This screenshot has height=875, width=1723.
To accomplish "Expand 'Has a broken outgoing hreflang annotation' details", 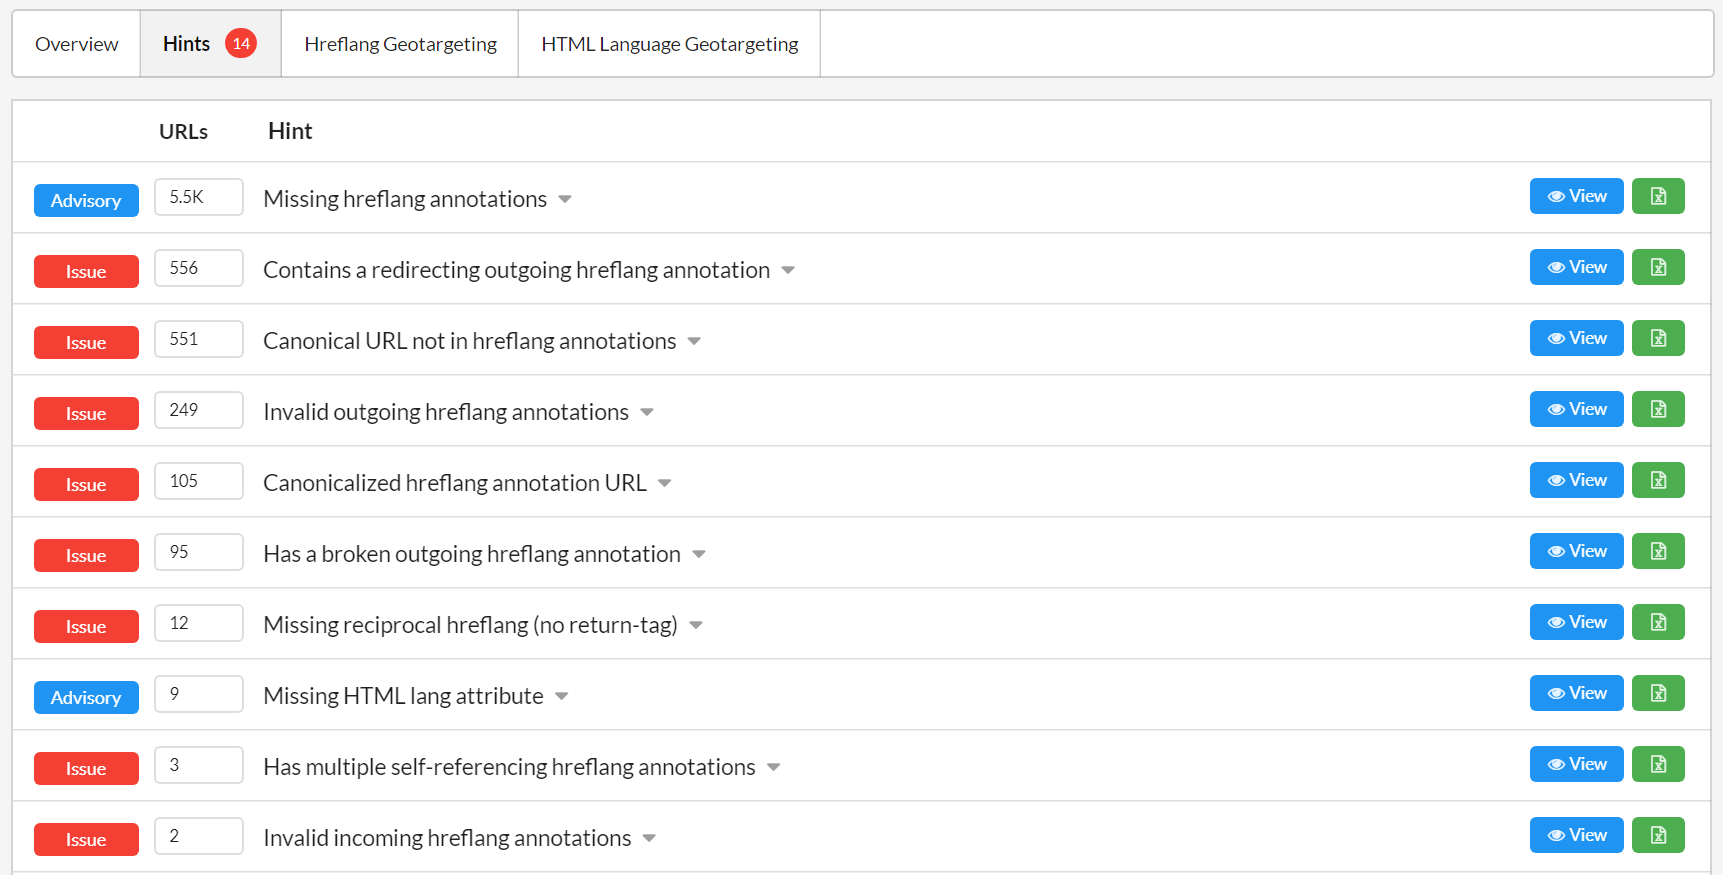I will [x=699, y=554].
